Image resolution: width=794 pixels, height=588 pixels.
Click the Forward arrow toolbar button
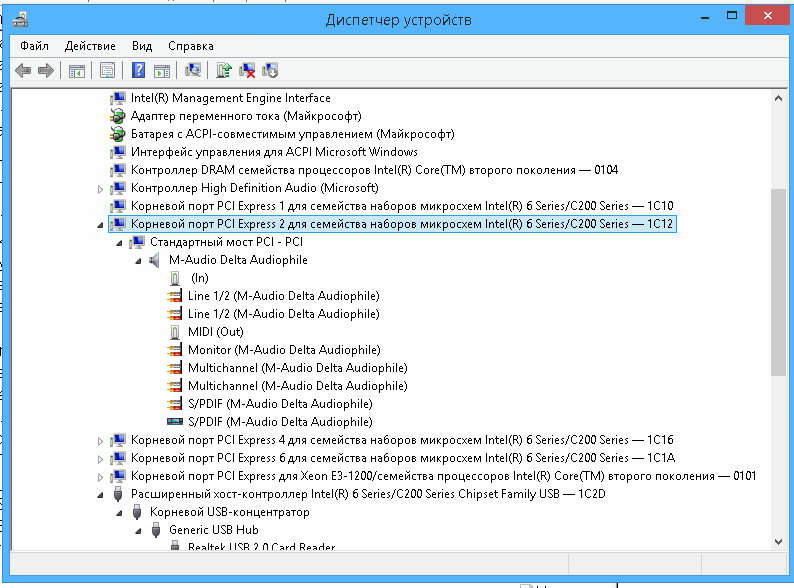46,70
